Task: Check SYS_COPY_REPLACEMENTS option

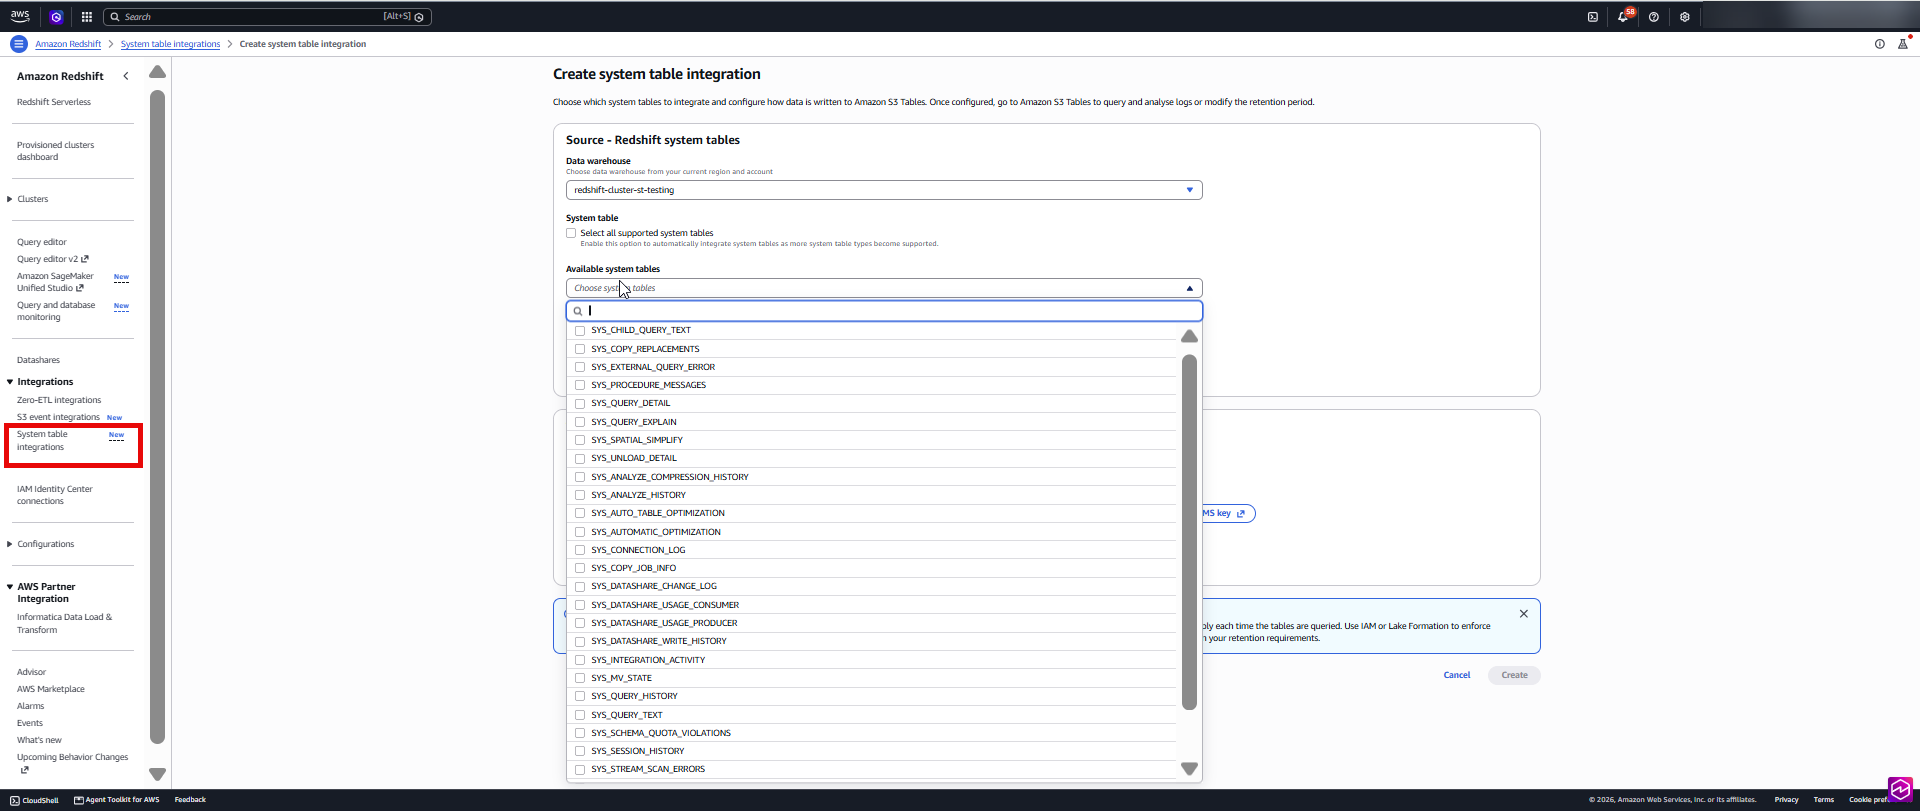Action: tap(580, 349)
